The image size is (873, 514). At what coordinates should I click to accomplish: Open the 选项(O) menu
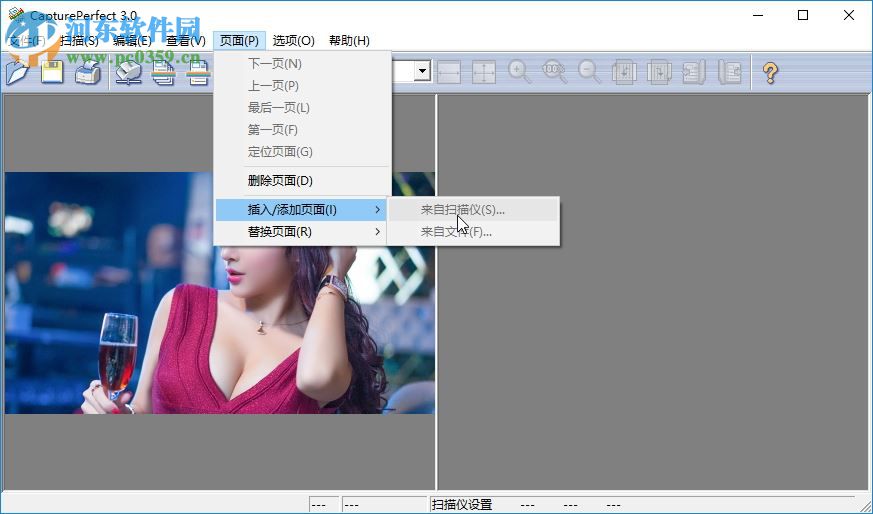293,41
